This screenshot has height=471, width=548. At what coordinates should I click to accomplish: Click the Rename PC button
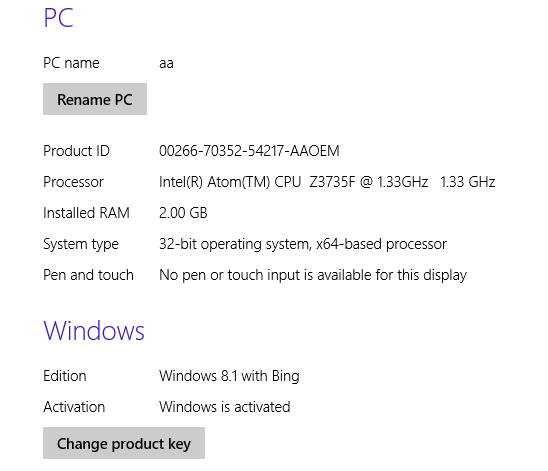point(95,99)
